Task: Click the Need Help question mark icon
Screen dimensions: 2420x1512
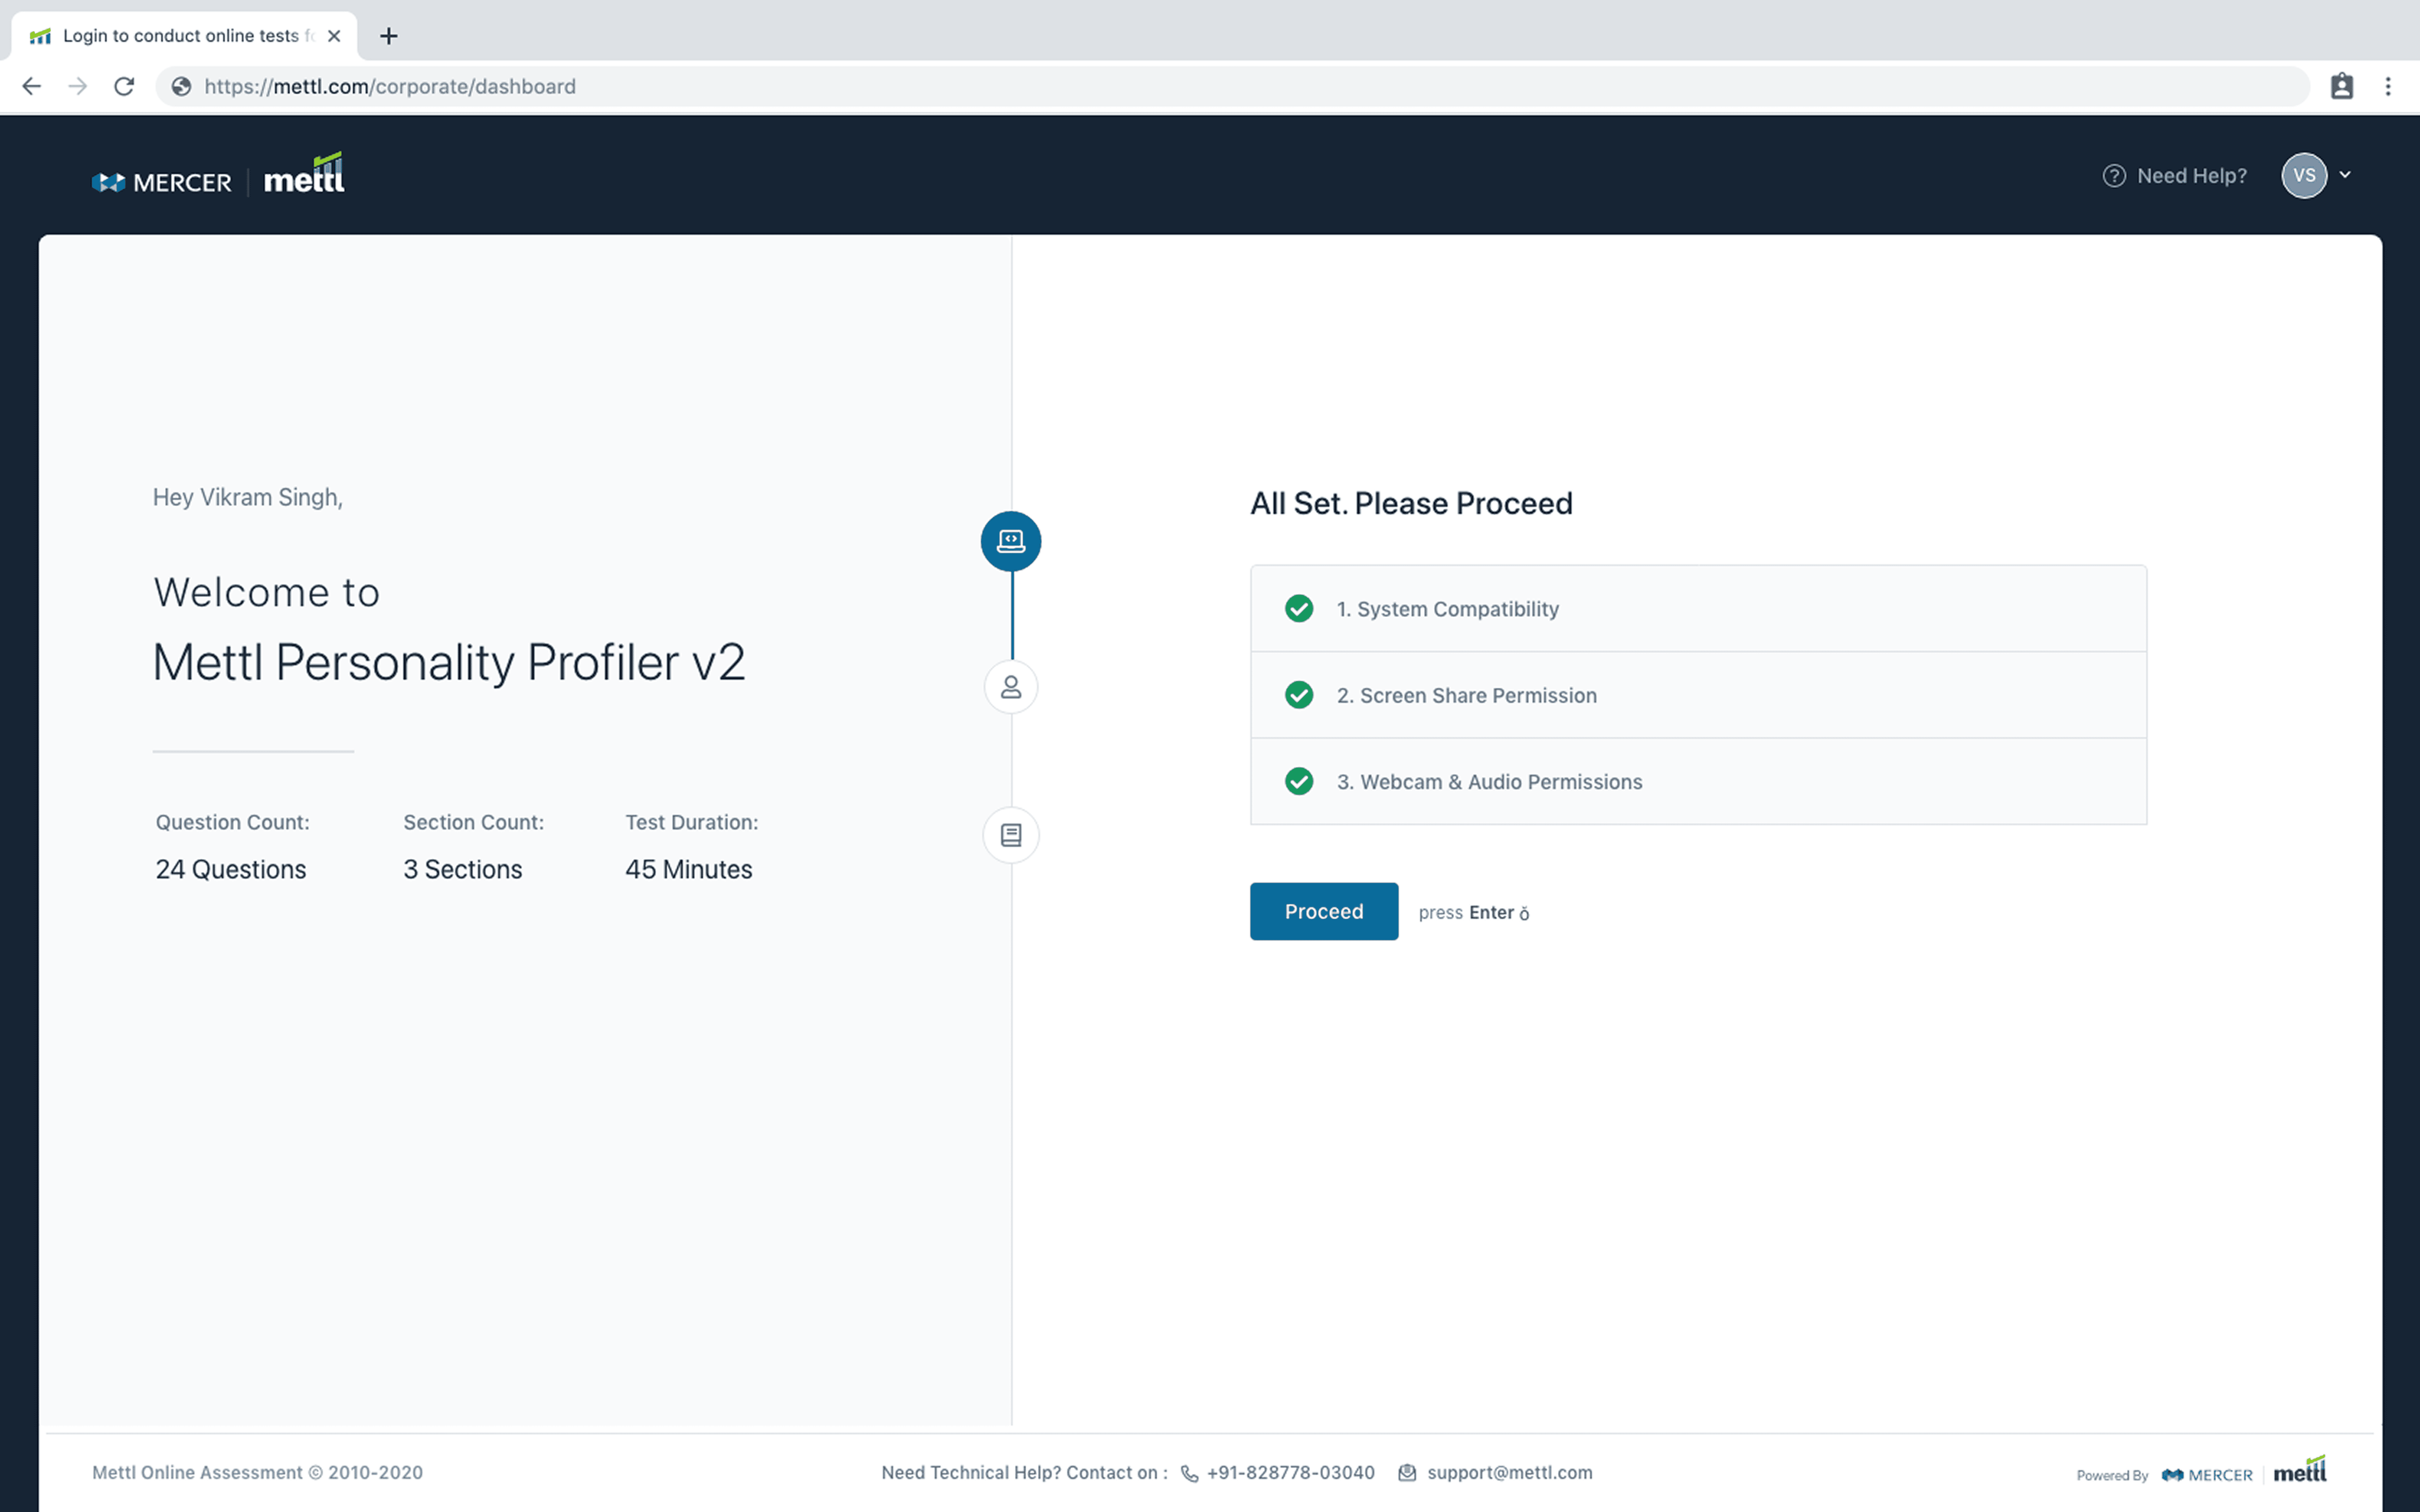Action: (x=2113, y=176)
